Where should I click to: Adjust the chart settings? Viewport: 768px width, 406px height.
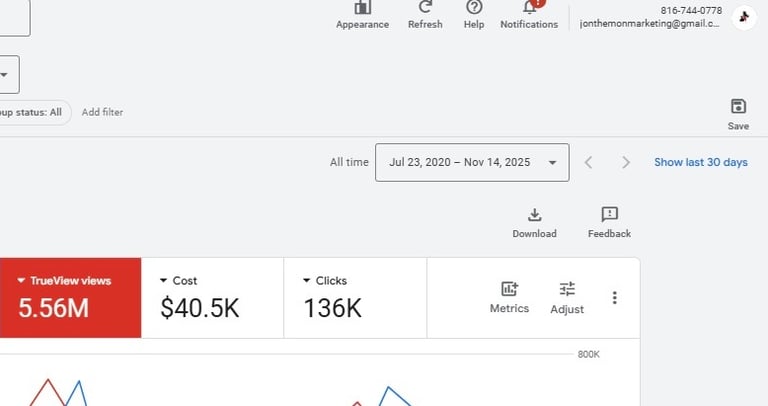(x=567, y=296)
